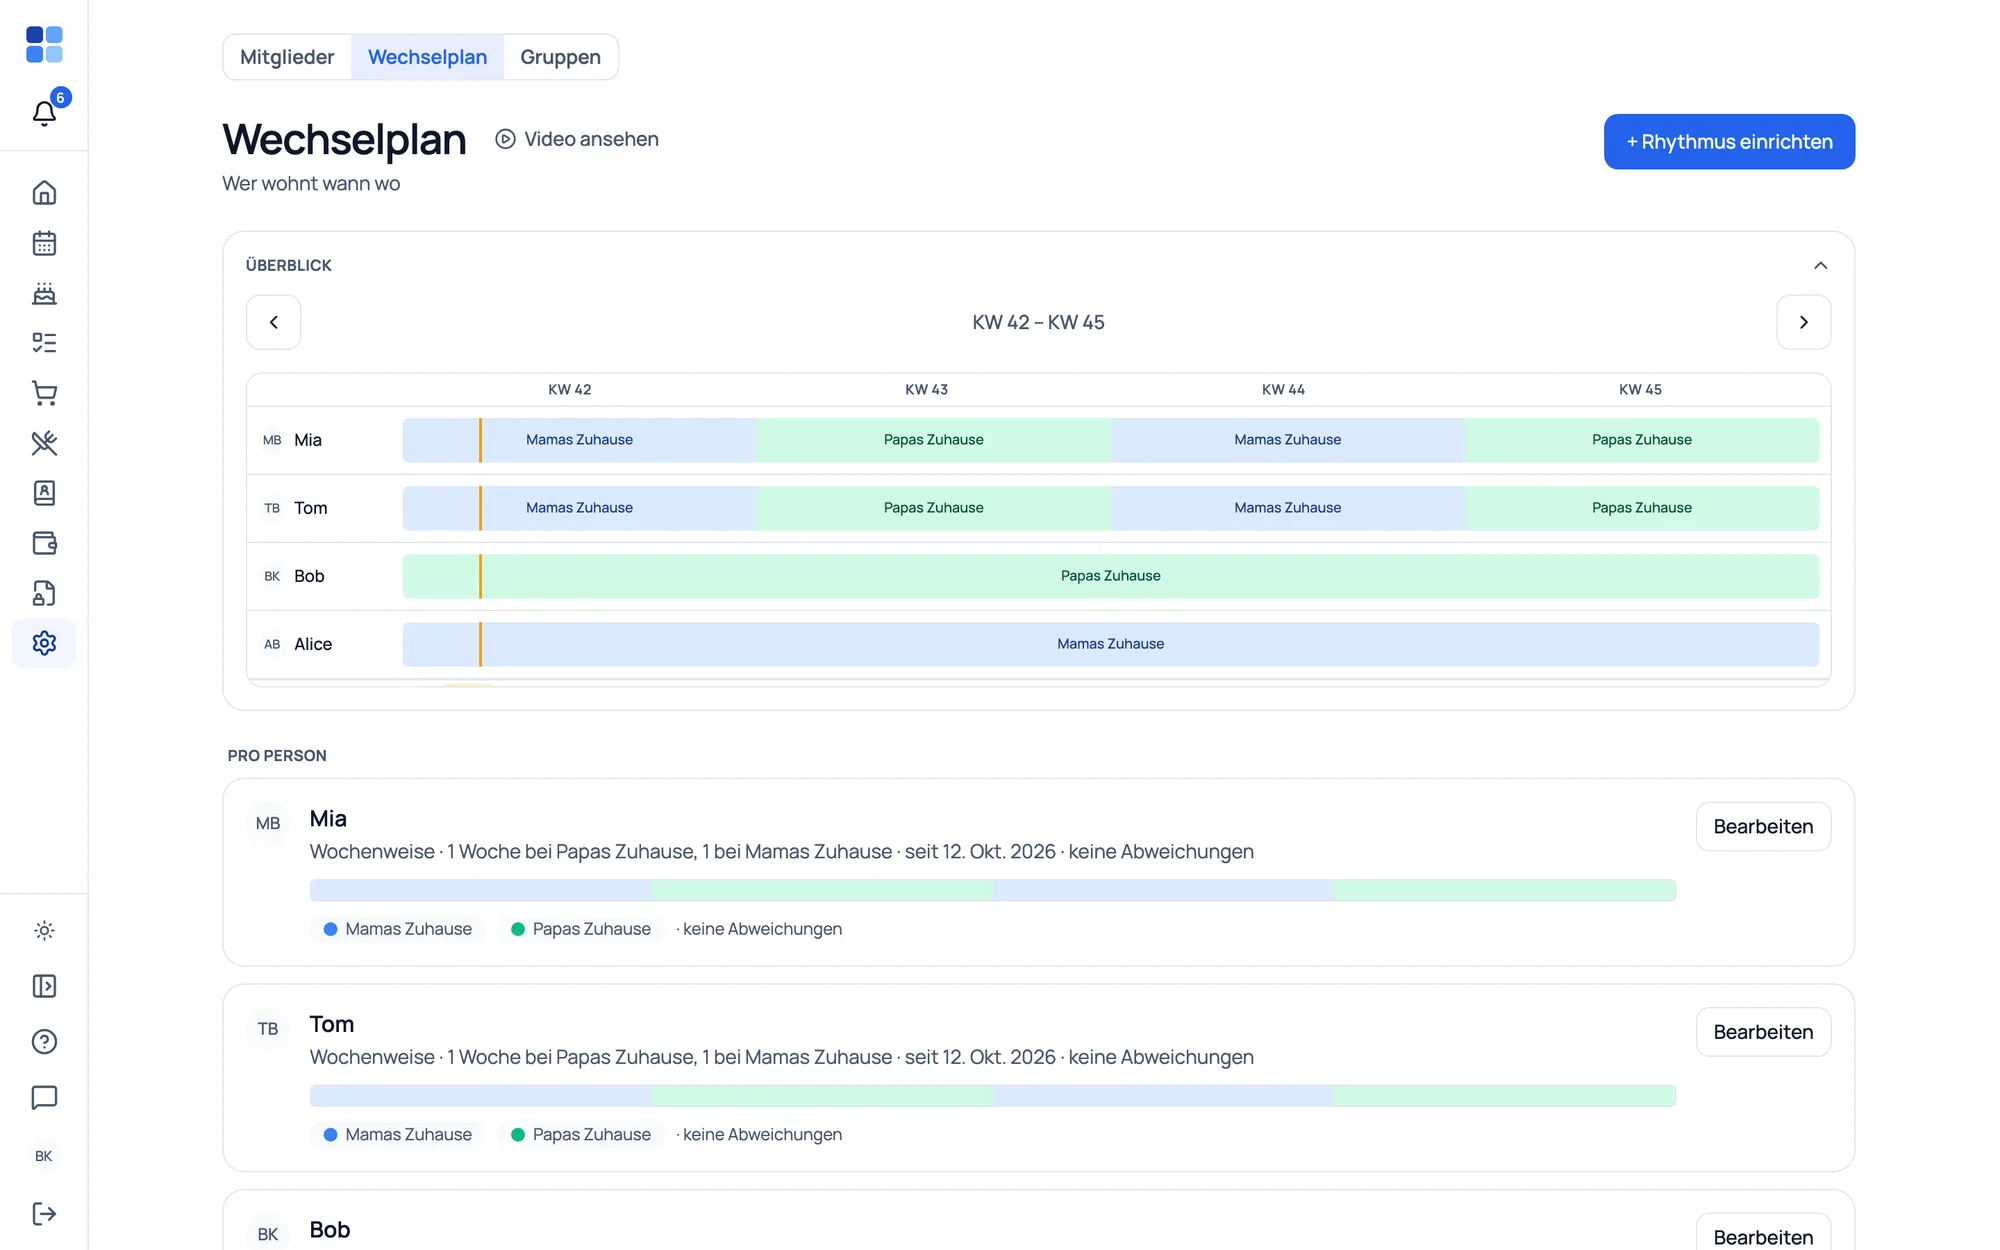Image resolution: width=2000 pixels, height=1250 pixels.
Task: Click Bearbeiten button for Mia
Action: [1763, 827]
